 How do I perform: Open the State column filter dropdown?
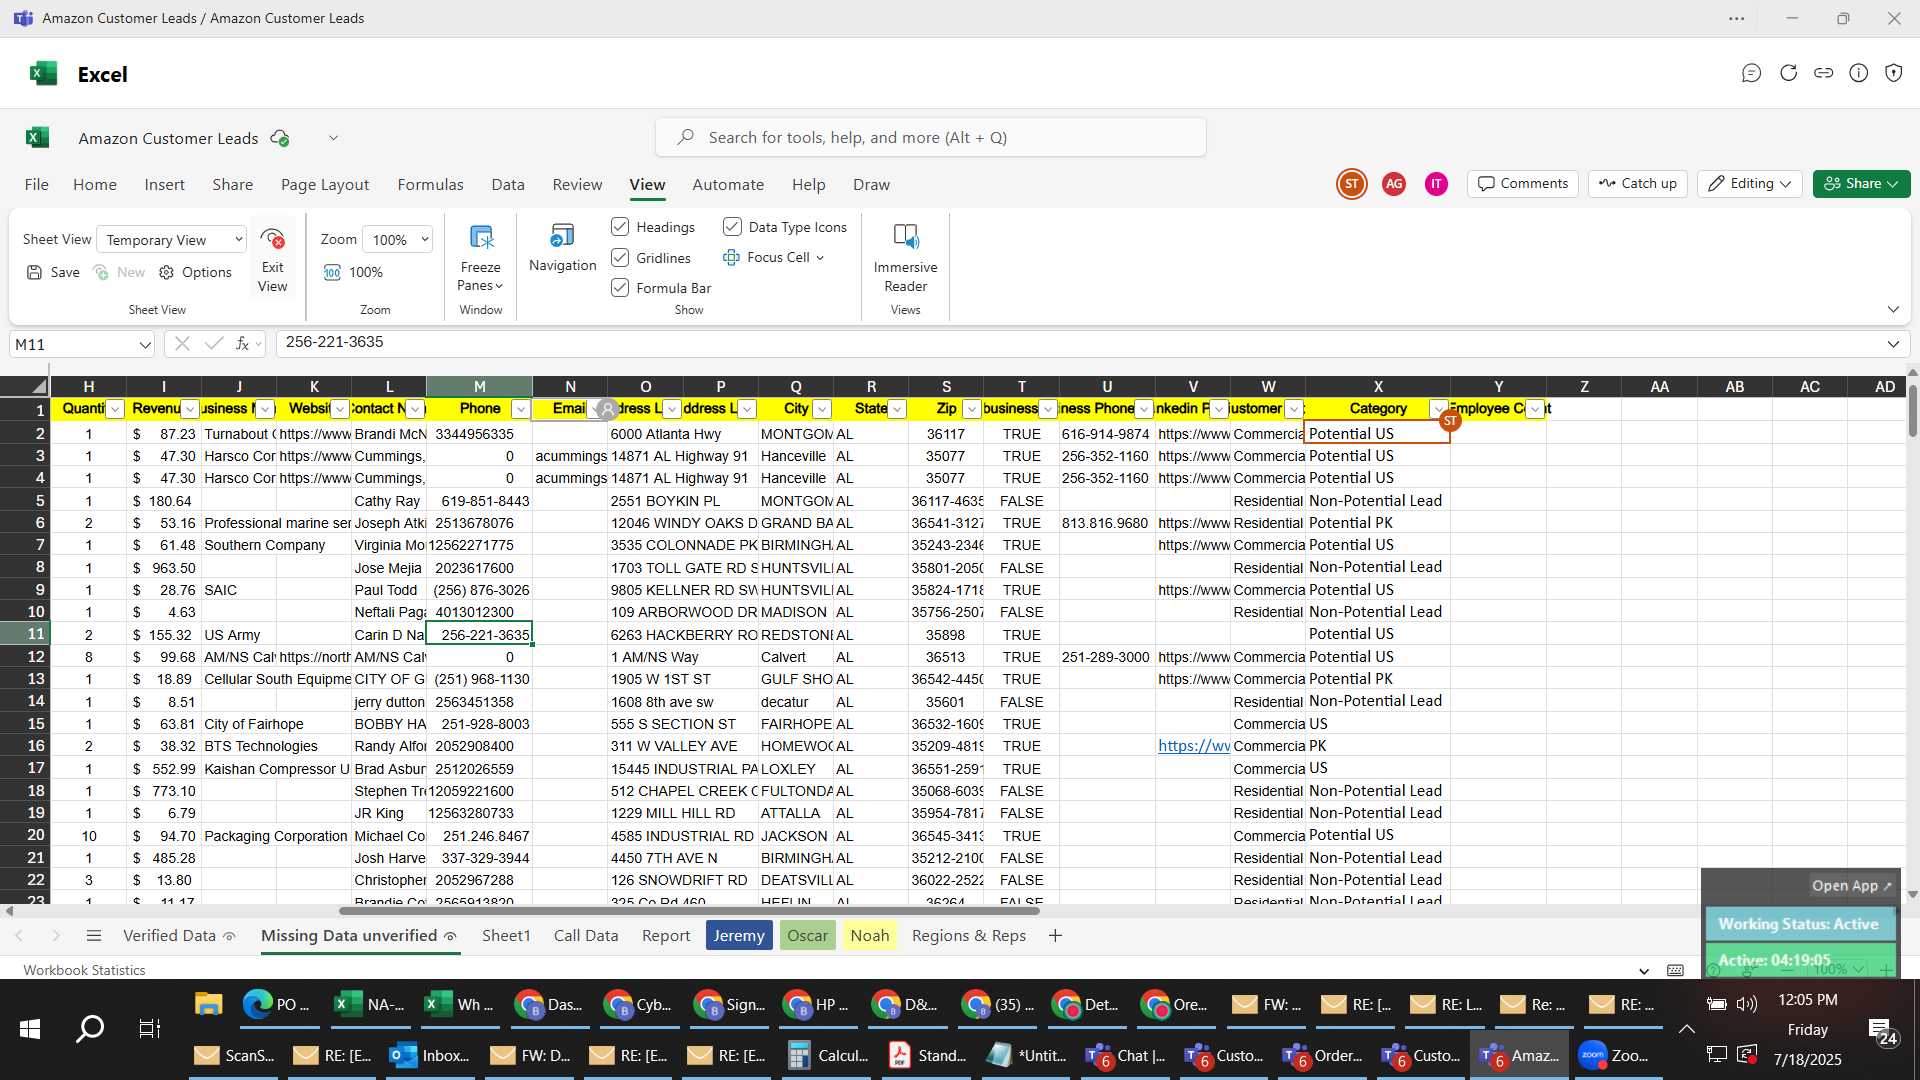tap(897, 409)
